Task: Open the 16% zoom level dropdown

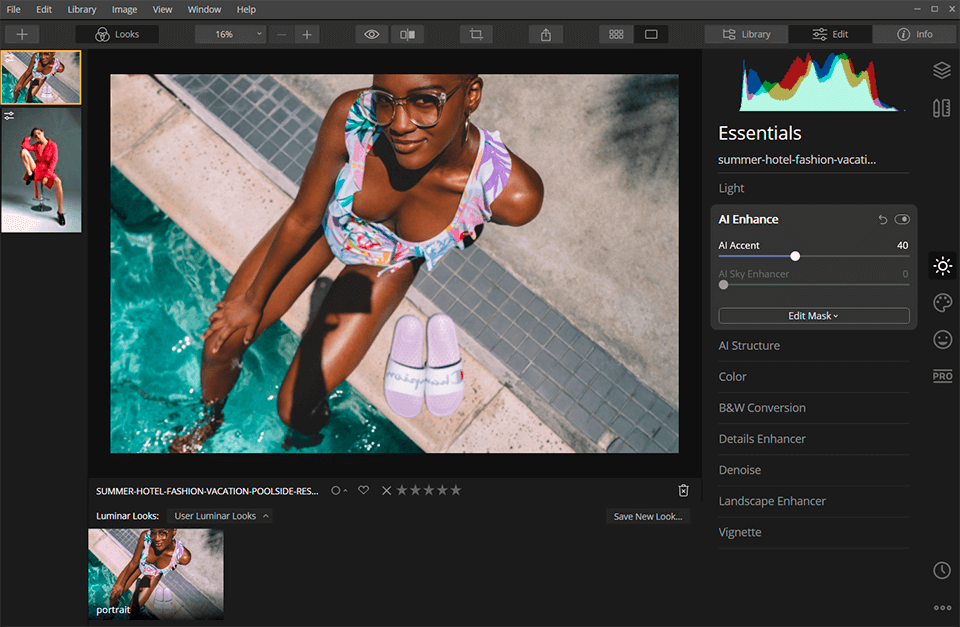Action: pyautogui.click(x=230, y=34)
